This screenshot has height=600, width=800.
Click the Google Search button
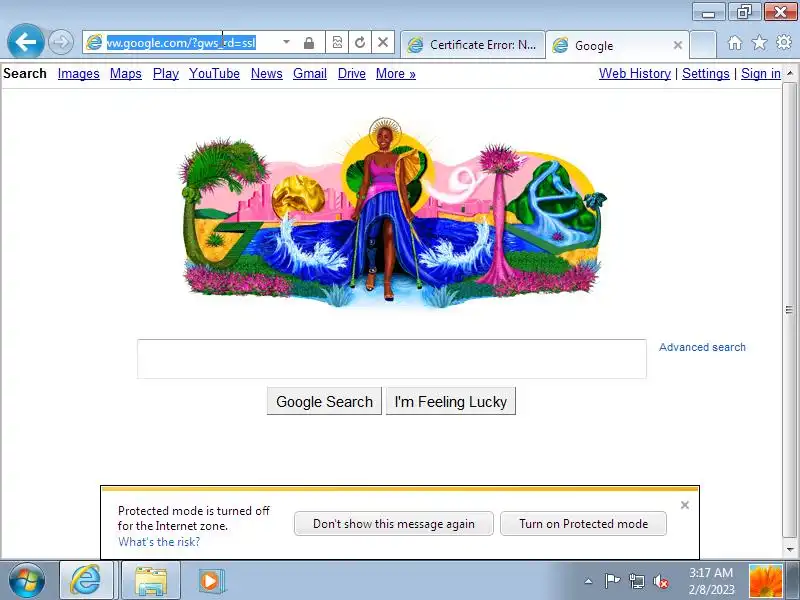[324, 402]
